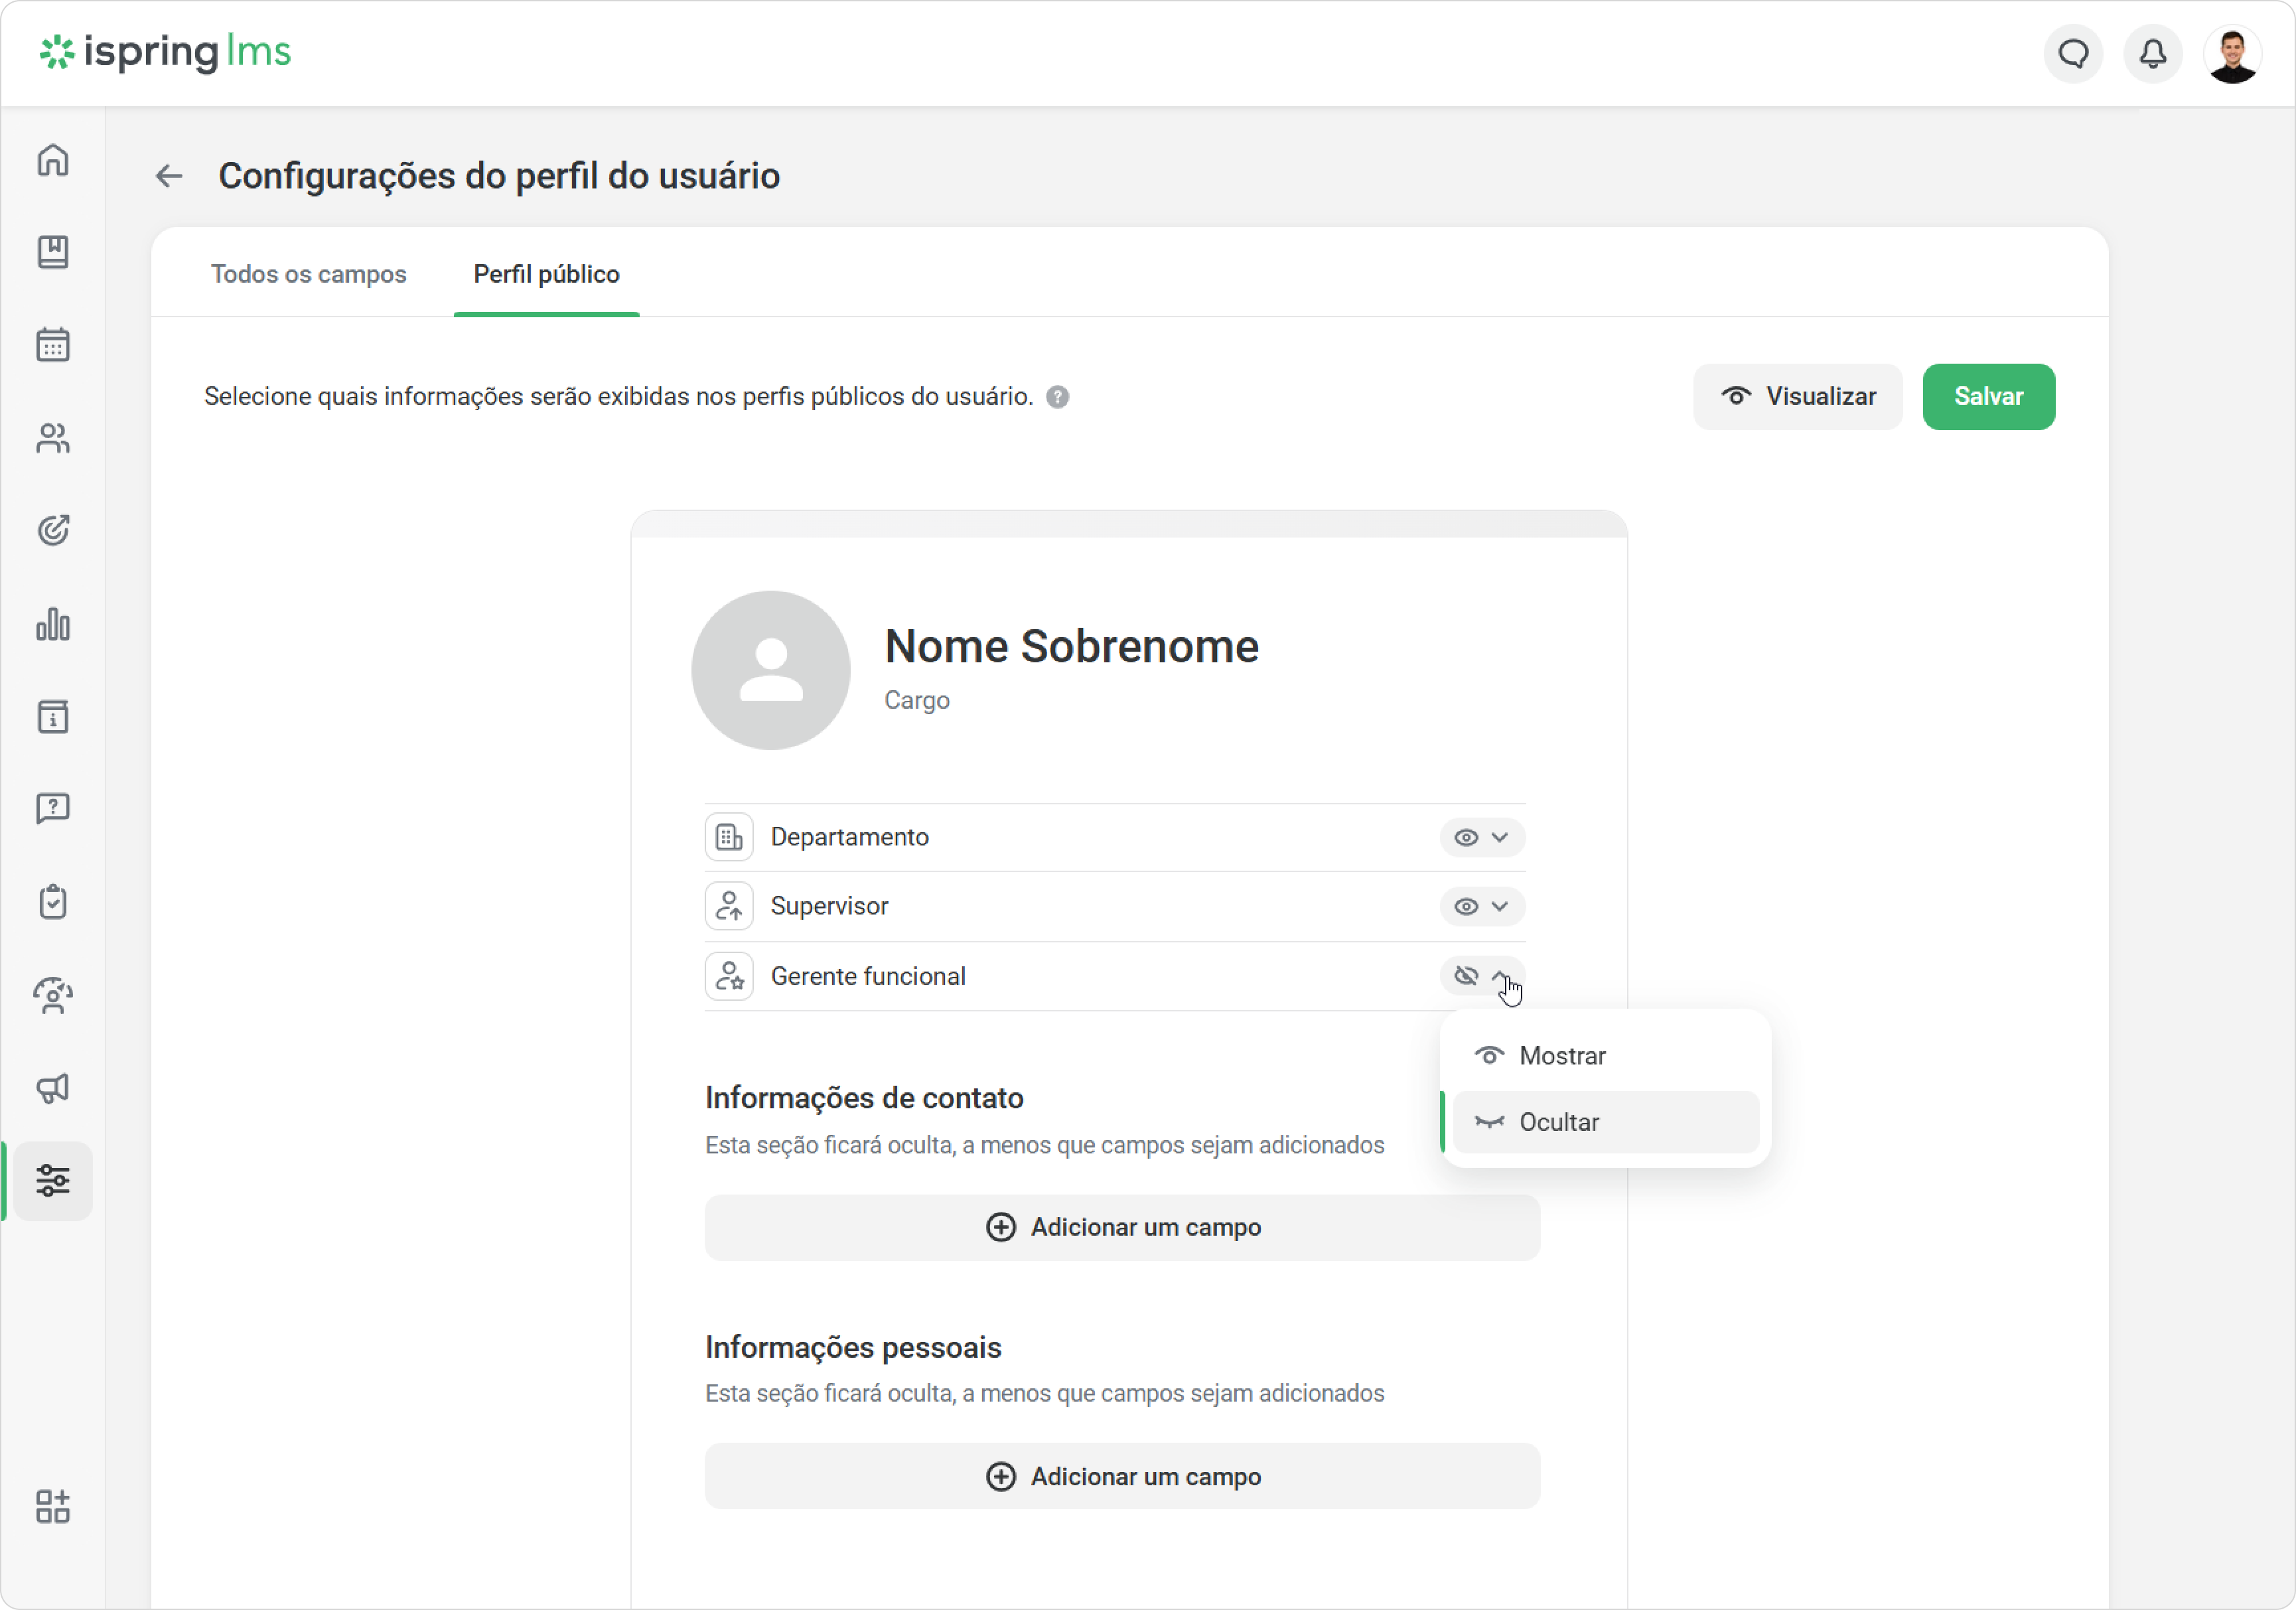Viewport: 2296px width, 1610px height.
Task: Toggle the eye visibility icon for Departamento
Action: (1466, 838)
